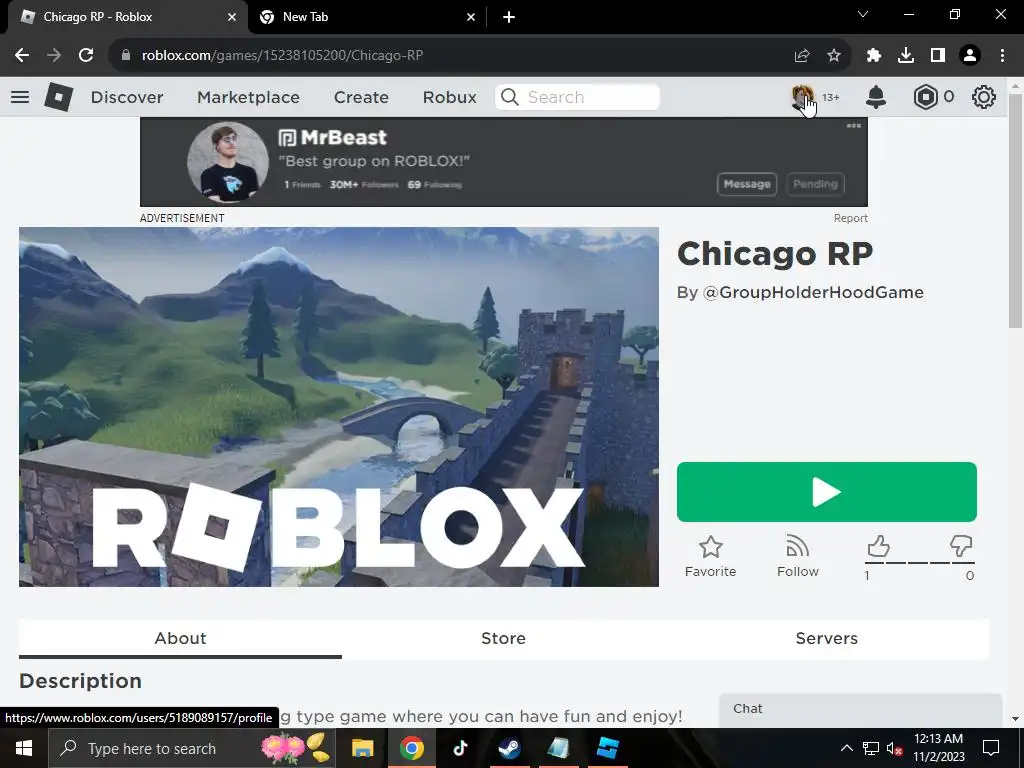Click the Roblox Search field

(577, 97)
